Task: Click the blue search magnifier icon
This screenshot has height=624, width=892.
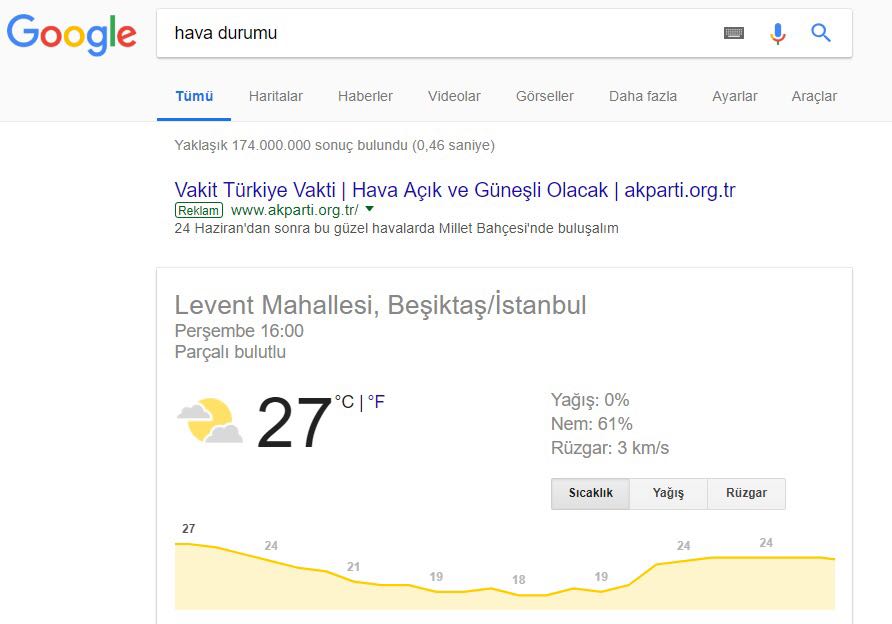Action: (821, 32)
